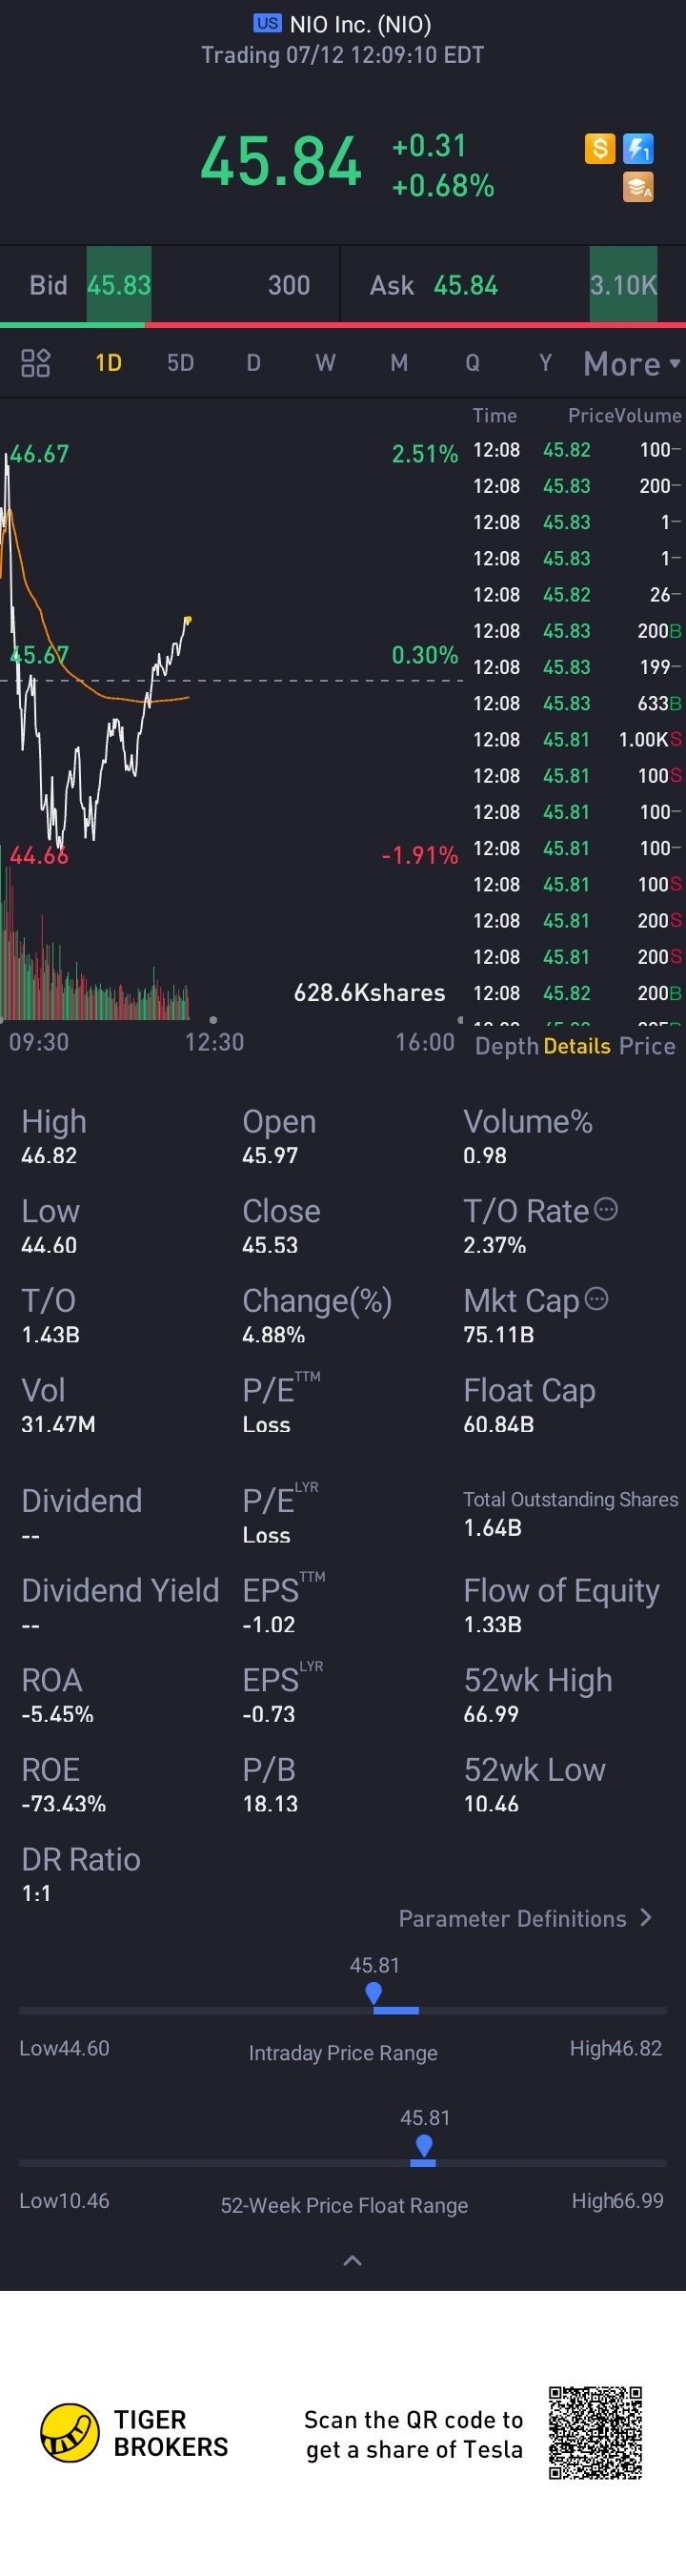Tap the US market flag badge
This screenshot has height=2576, width=686.
[x=267, y=23]
